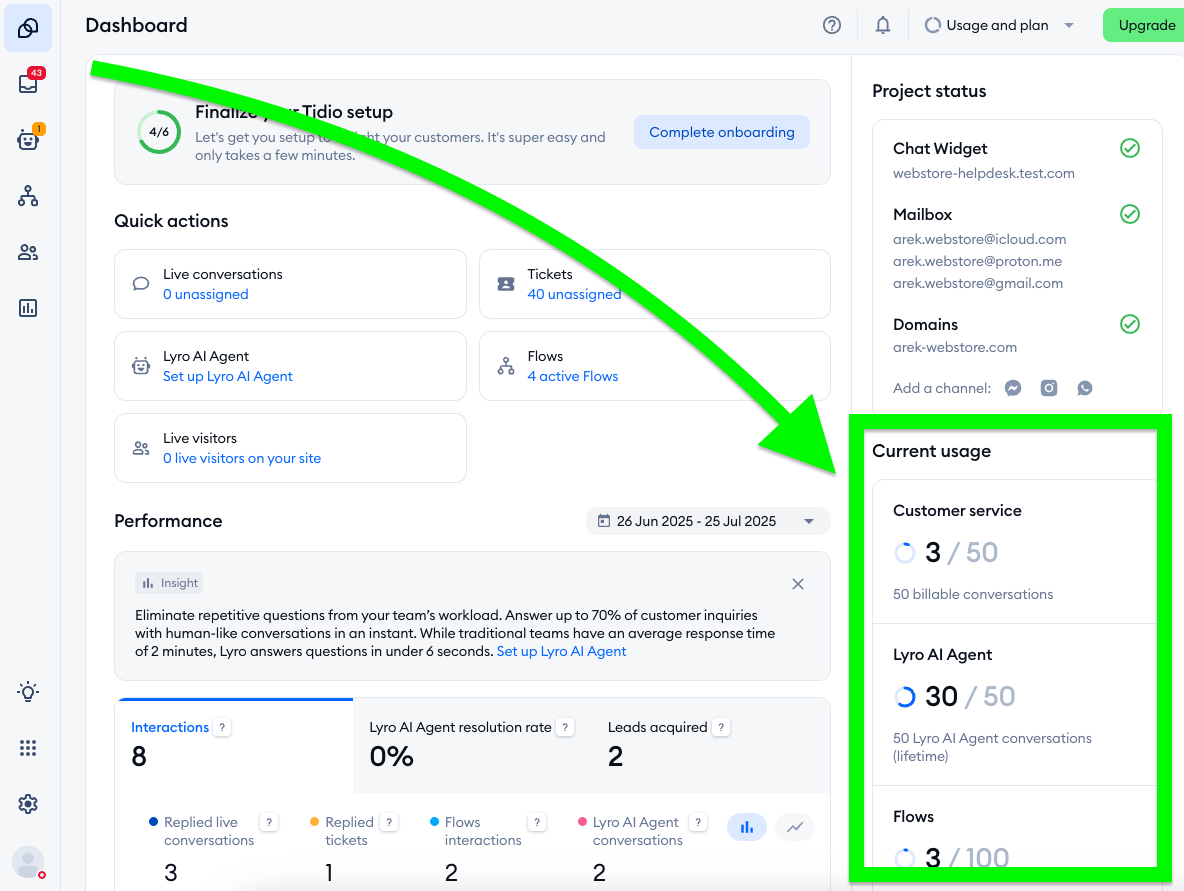
Task: Open the 0 unassigned live conversations link
Action: (x=205, y=294)
